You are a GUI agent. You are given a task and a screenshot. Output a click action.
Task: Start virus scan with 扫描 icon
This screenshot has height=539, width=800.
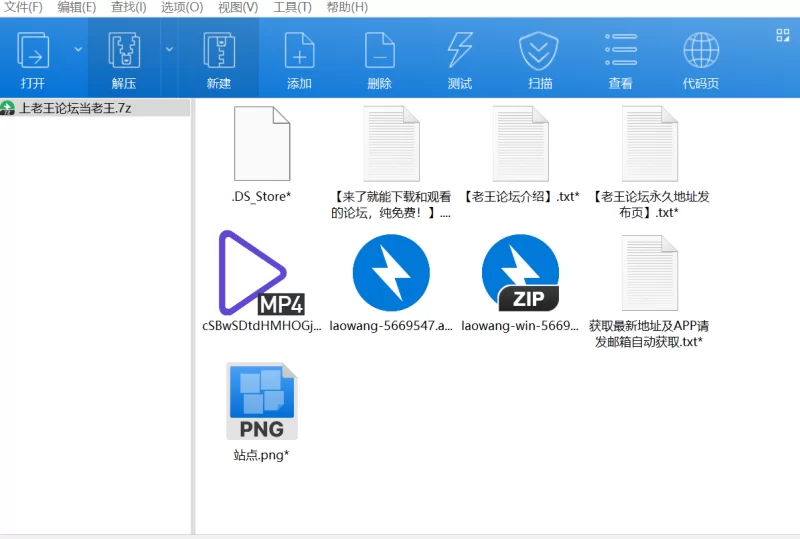tap(539, 51)
